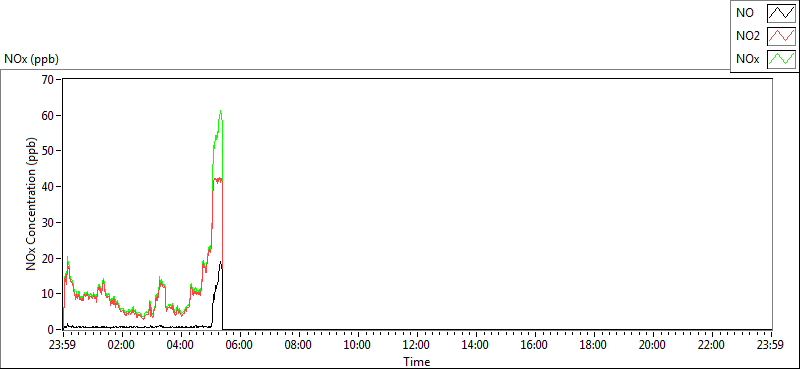Click the 'Time' x-axis label

(417, 362)
